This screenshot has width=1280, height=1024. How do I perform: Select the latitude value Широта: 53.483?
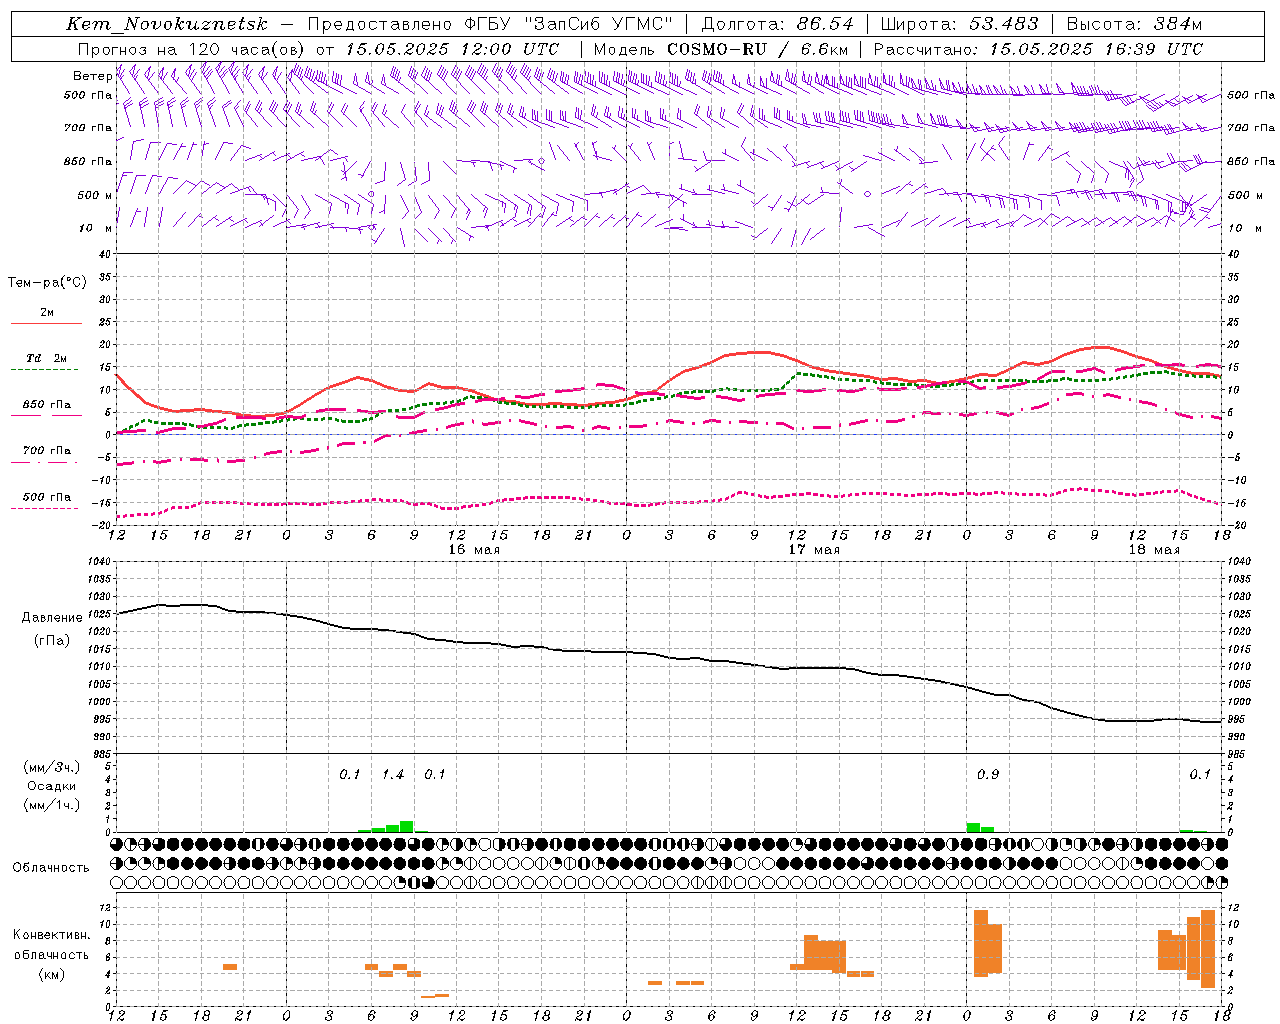(960, 24)
